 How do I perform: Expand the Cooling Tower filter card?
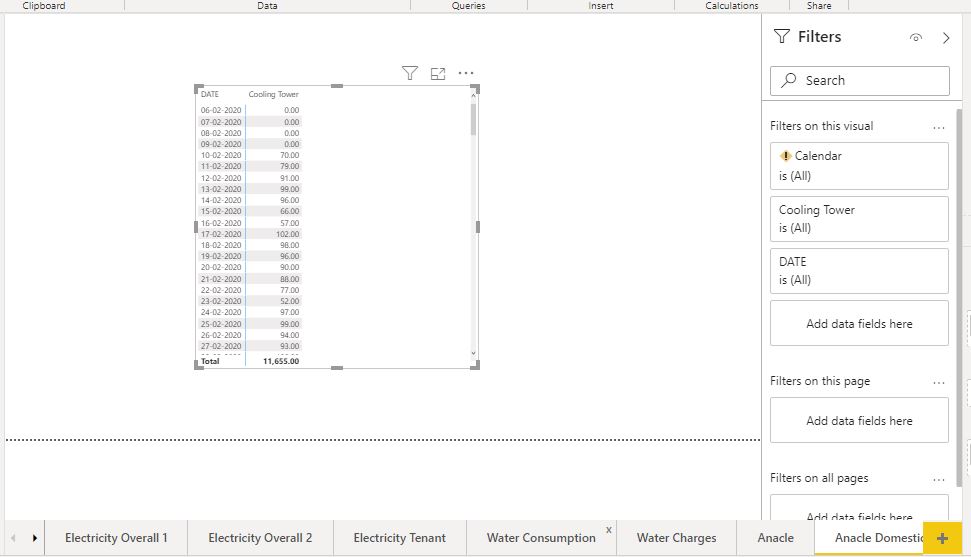[860, 219]
